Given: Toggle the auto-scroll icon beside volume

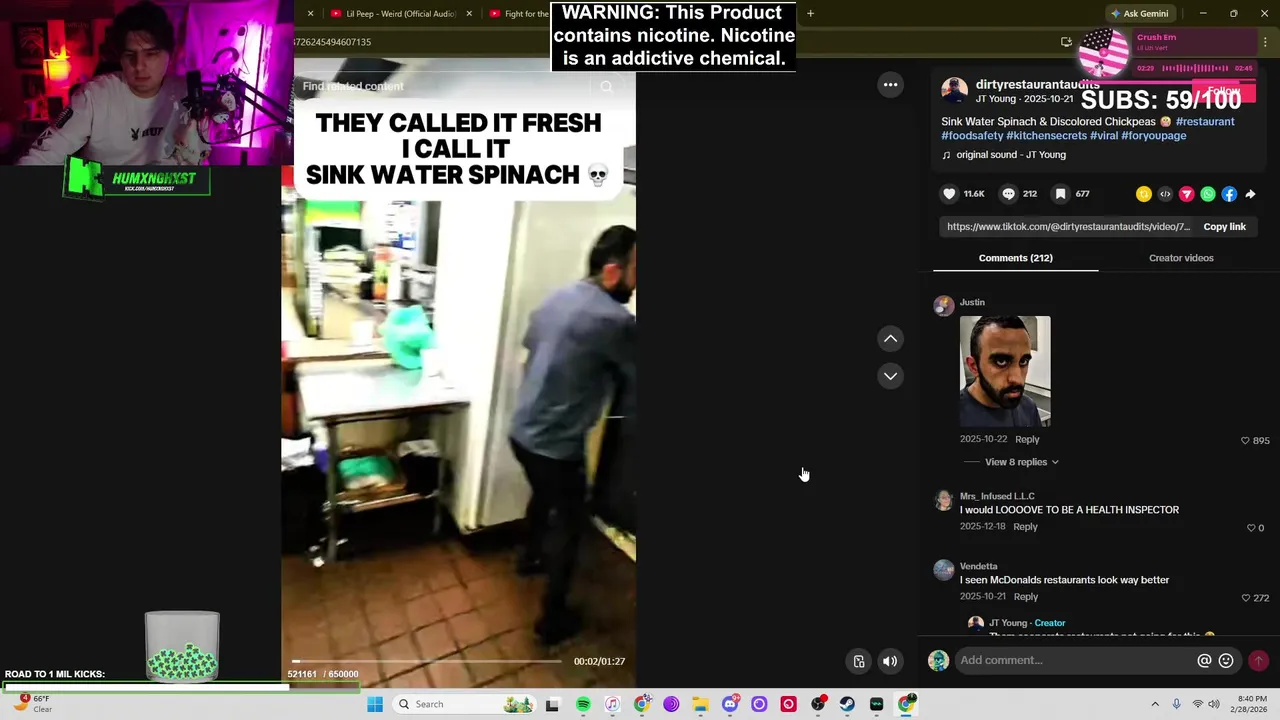Looking at the screenshot, I should click(859, 661).
